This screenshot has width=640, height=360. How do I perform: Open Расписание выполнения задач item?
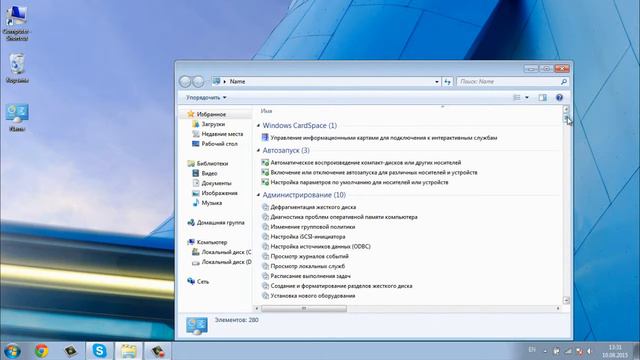306,276
